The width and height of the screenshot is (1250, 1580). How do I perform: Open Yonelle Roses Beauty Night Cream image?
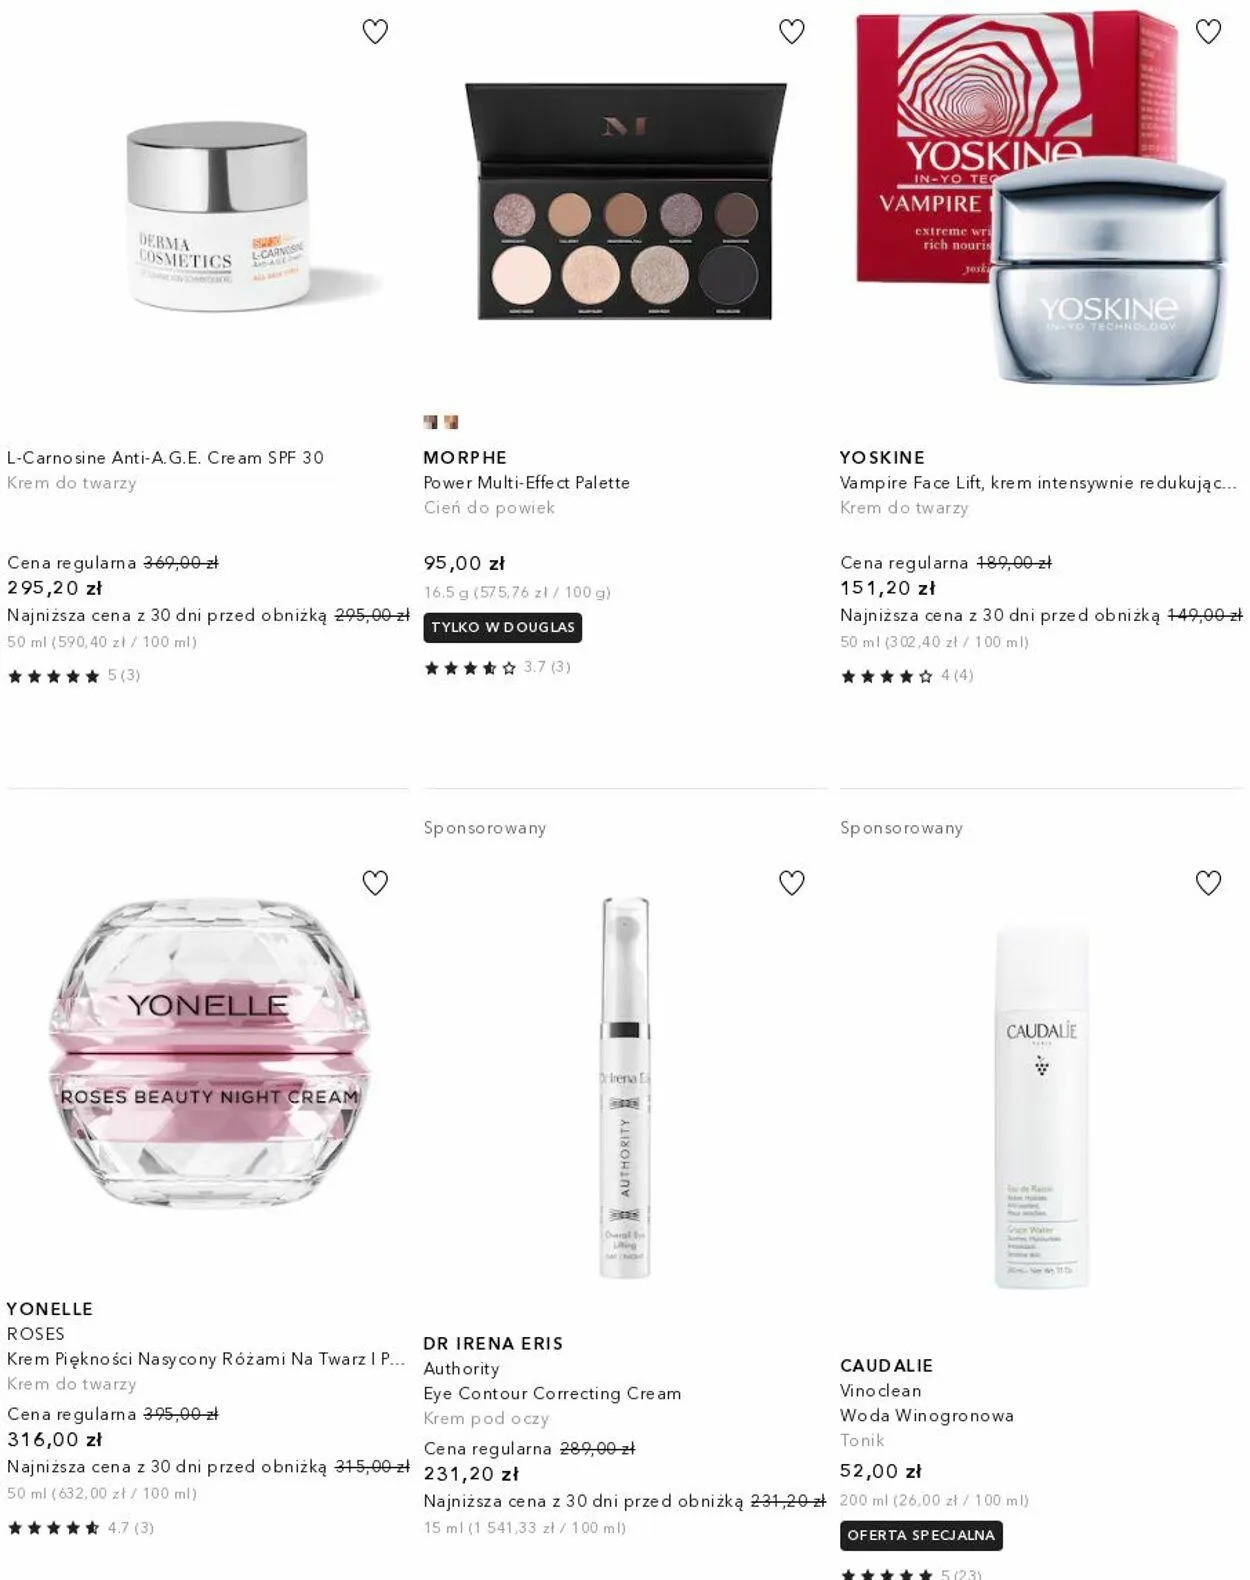(x=208, y=1053)
